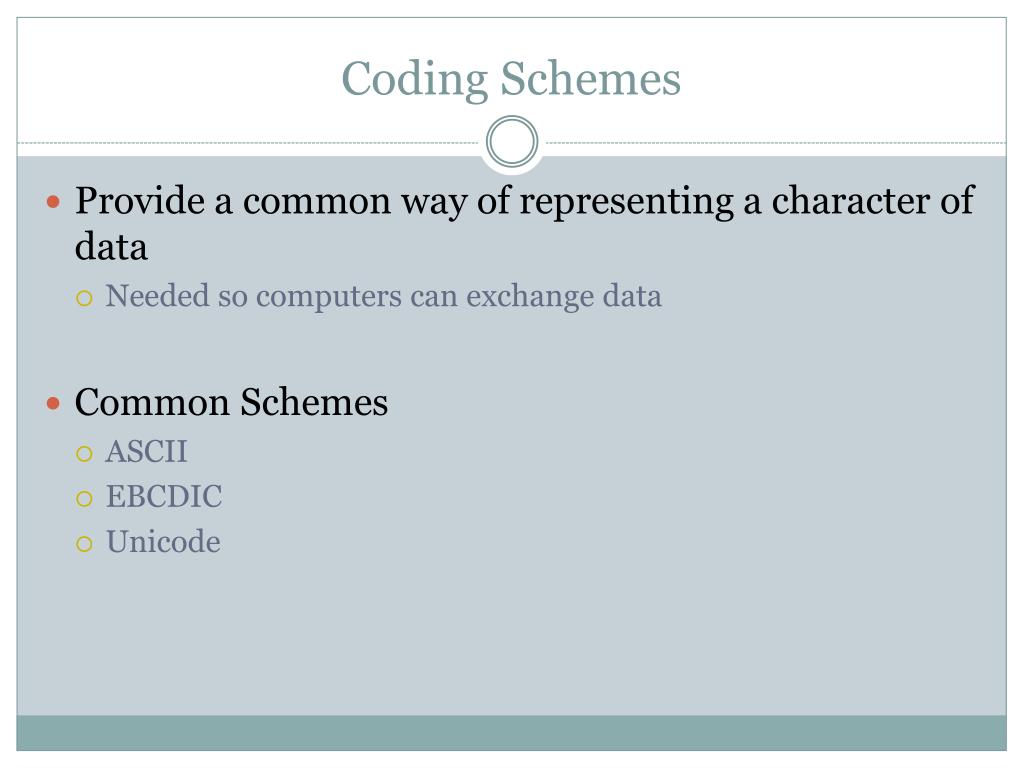Click the Common Schemes heading
The image size is (1024, 768).
(x=231, y=402)
